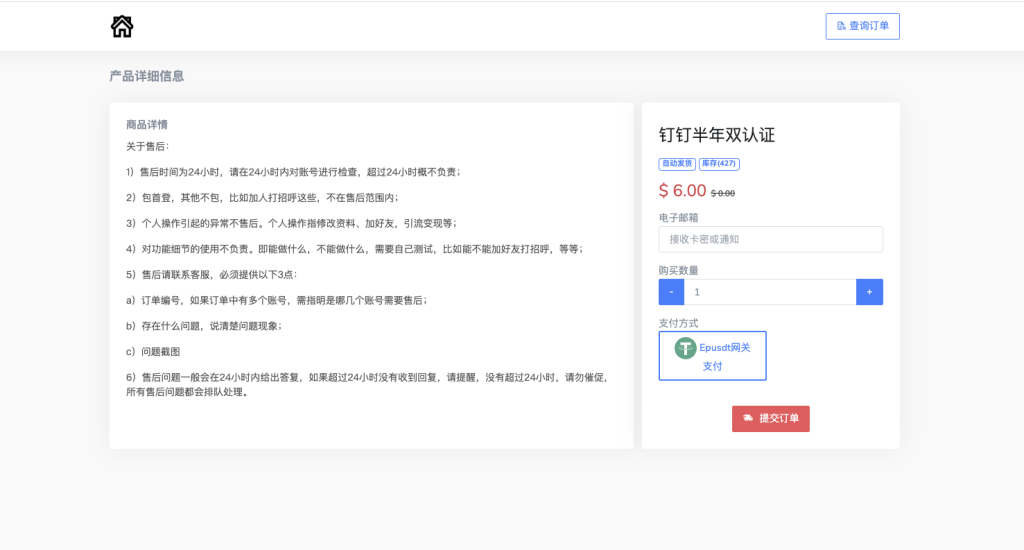This screenshot has width=1024, height=550.
Task: Click the green Tether coin icon
Action: [685, 348]
